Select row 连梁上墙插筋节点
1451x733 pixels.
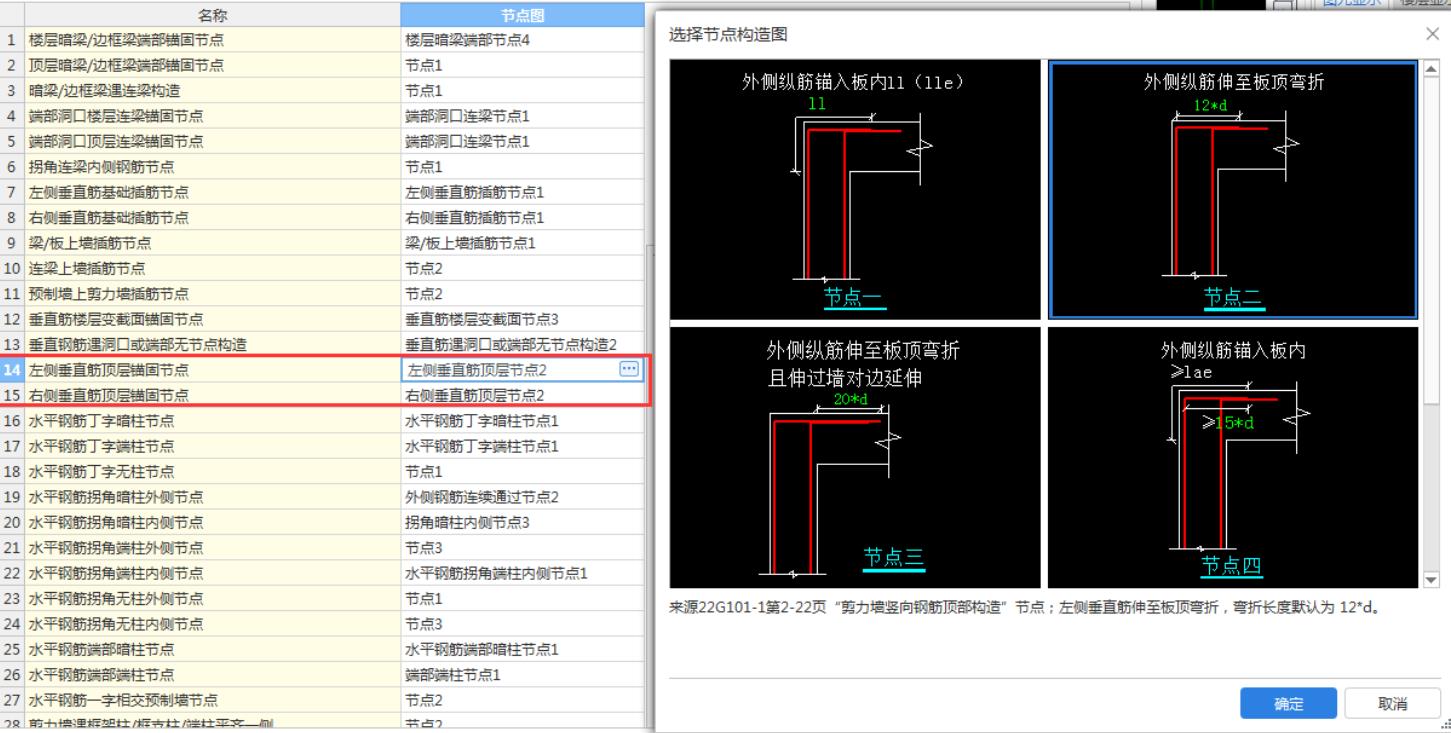pos(212,268)
